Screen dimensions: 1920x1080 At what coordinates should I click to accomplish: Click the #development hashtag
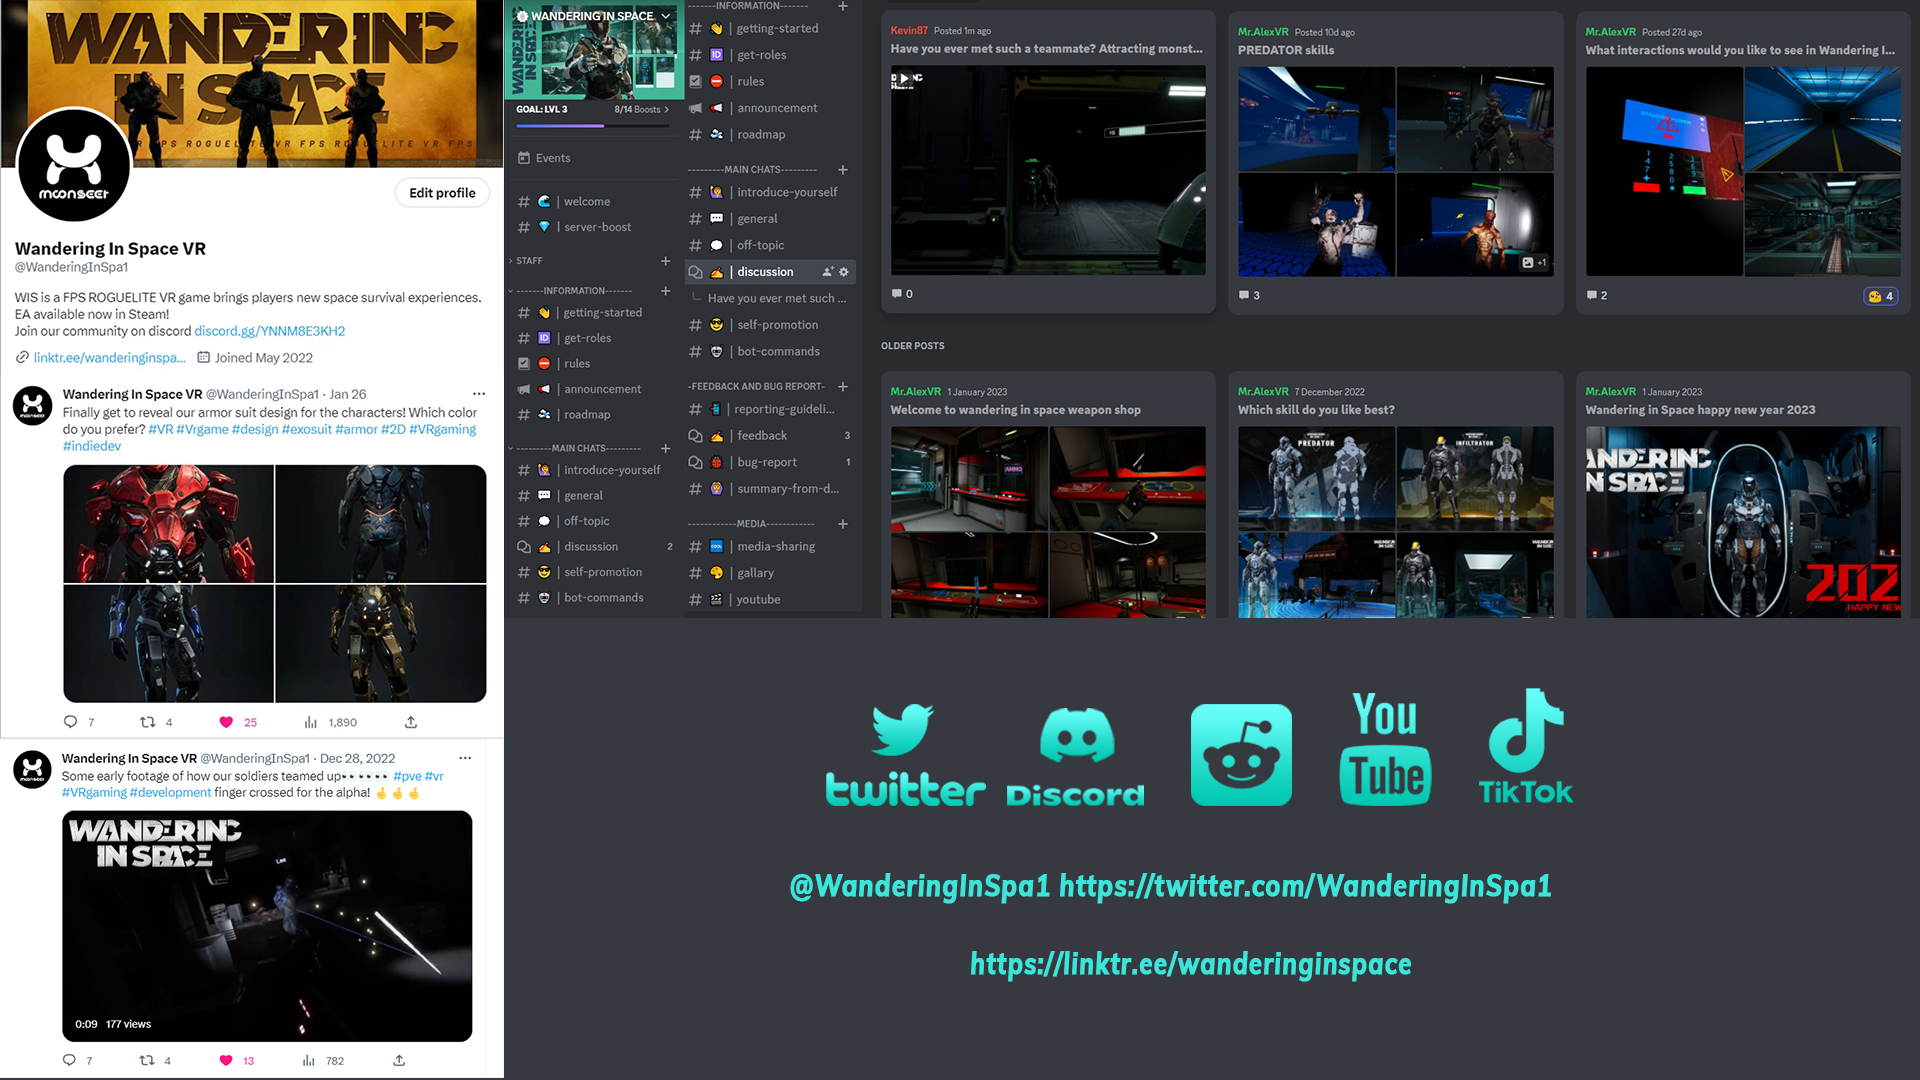(170, 793)
